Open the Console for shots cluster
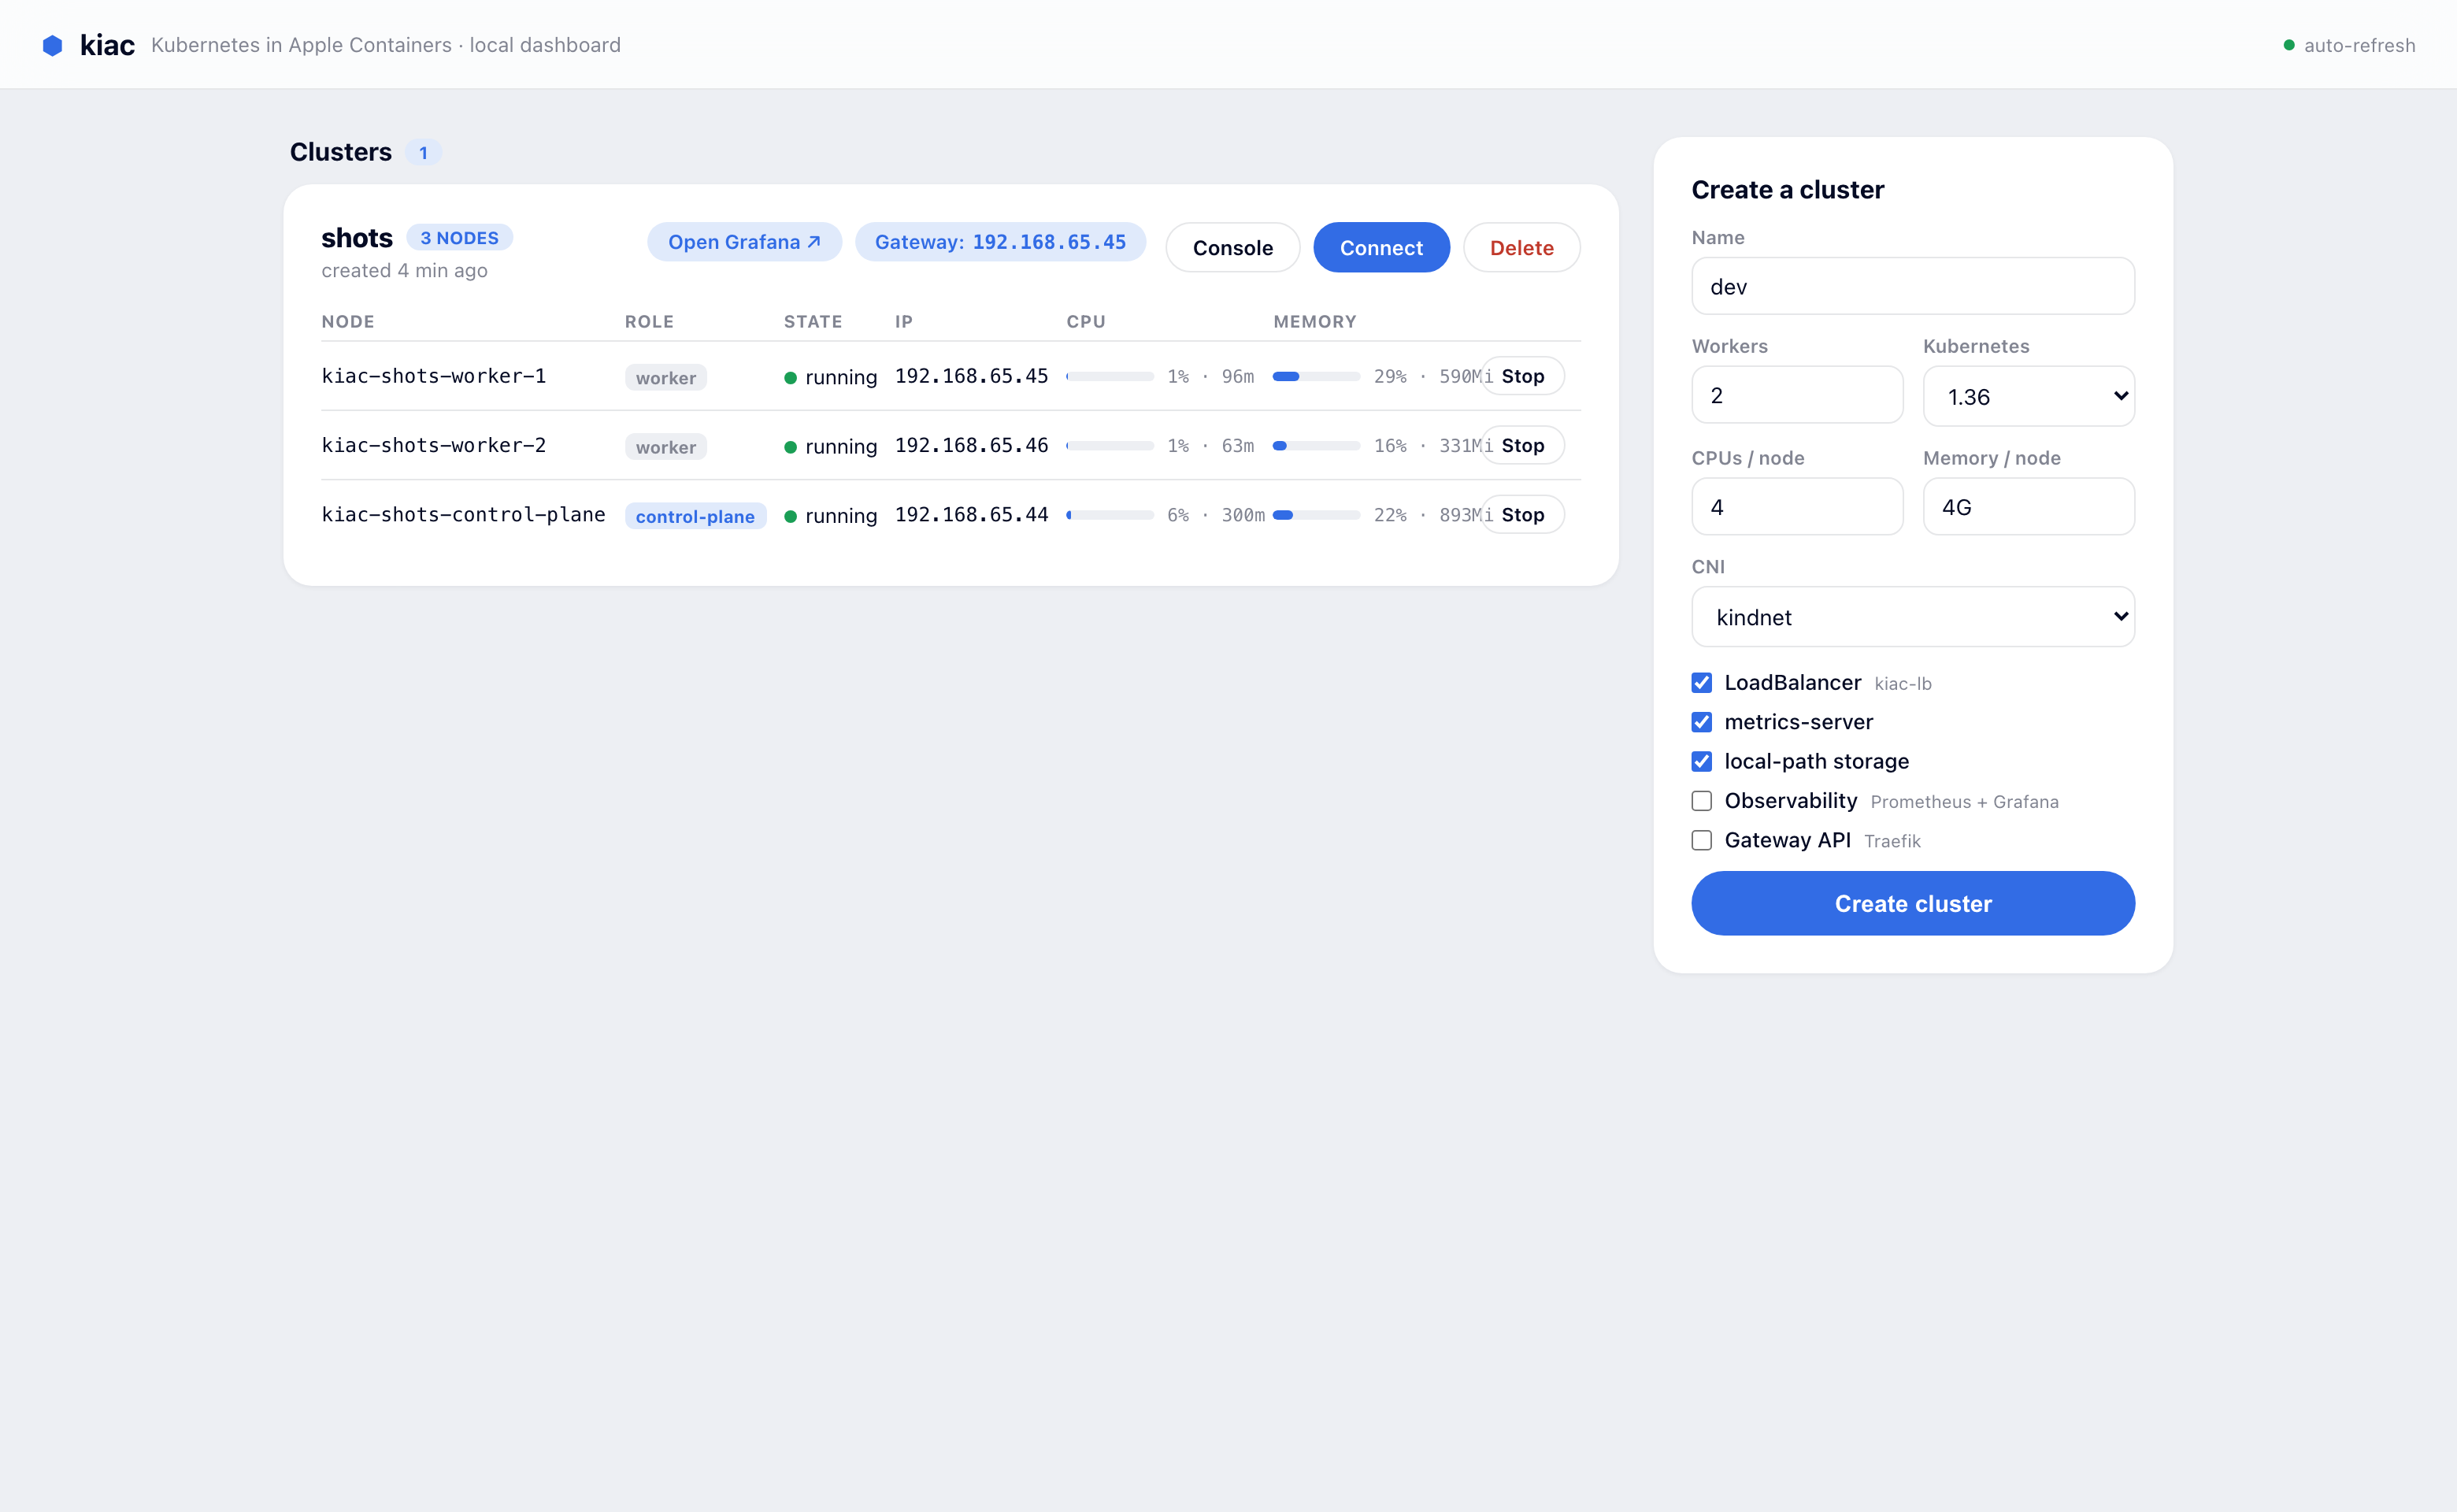The height and width of the screenshot is (1512, 2457). pos(1232,247)
